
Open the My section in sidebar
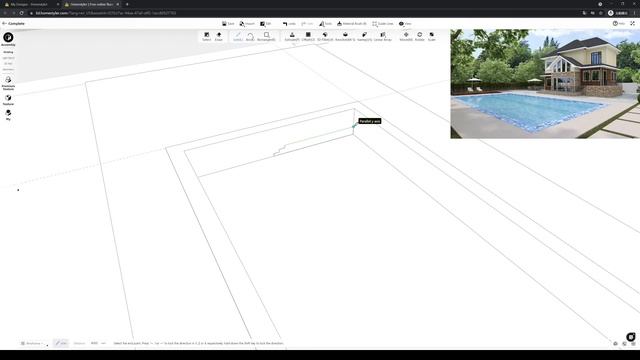[8, 115]
